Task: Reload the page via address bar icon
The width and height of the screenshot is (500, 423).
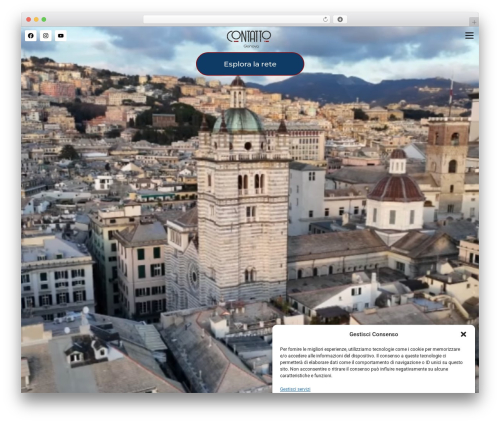Action: click(x=325, y=19)
